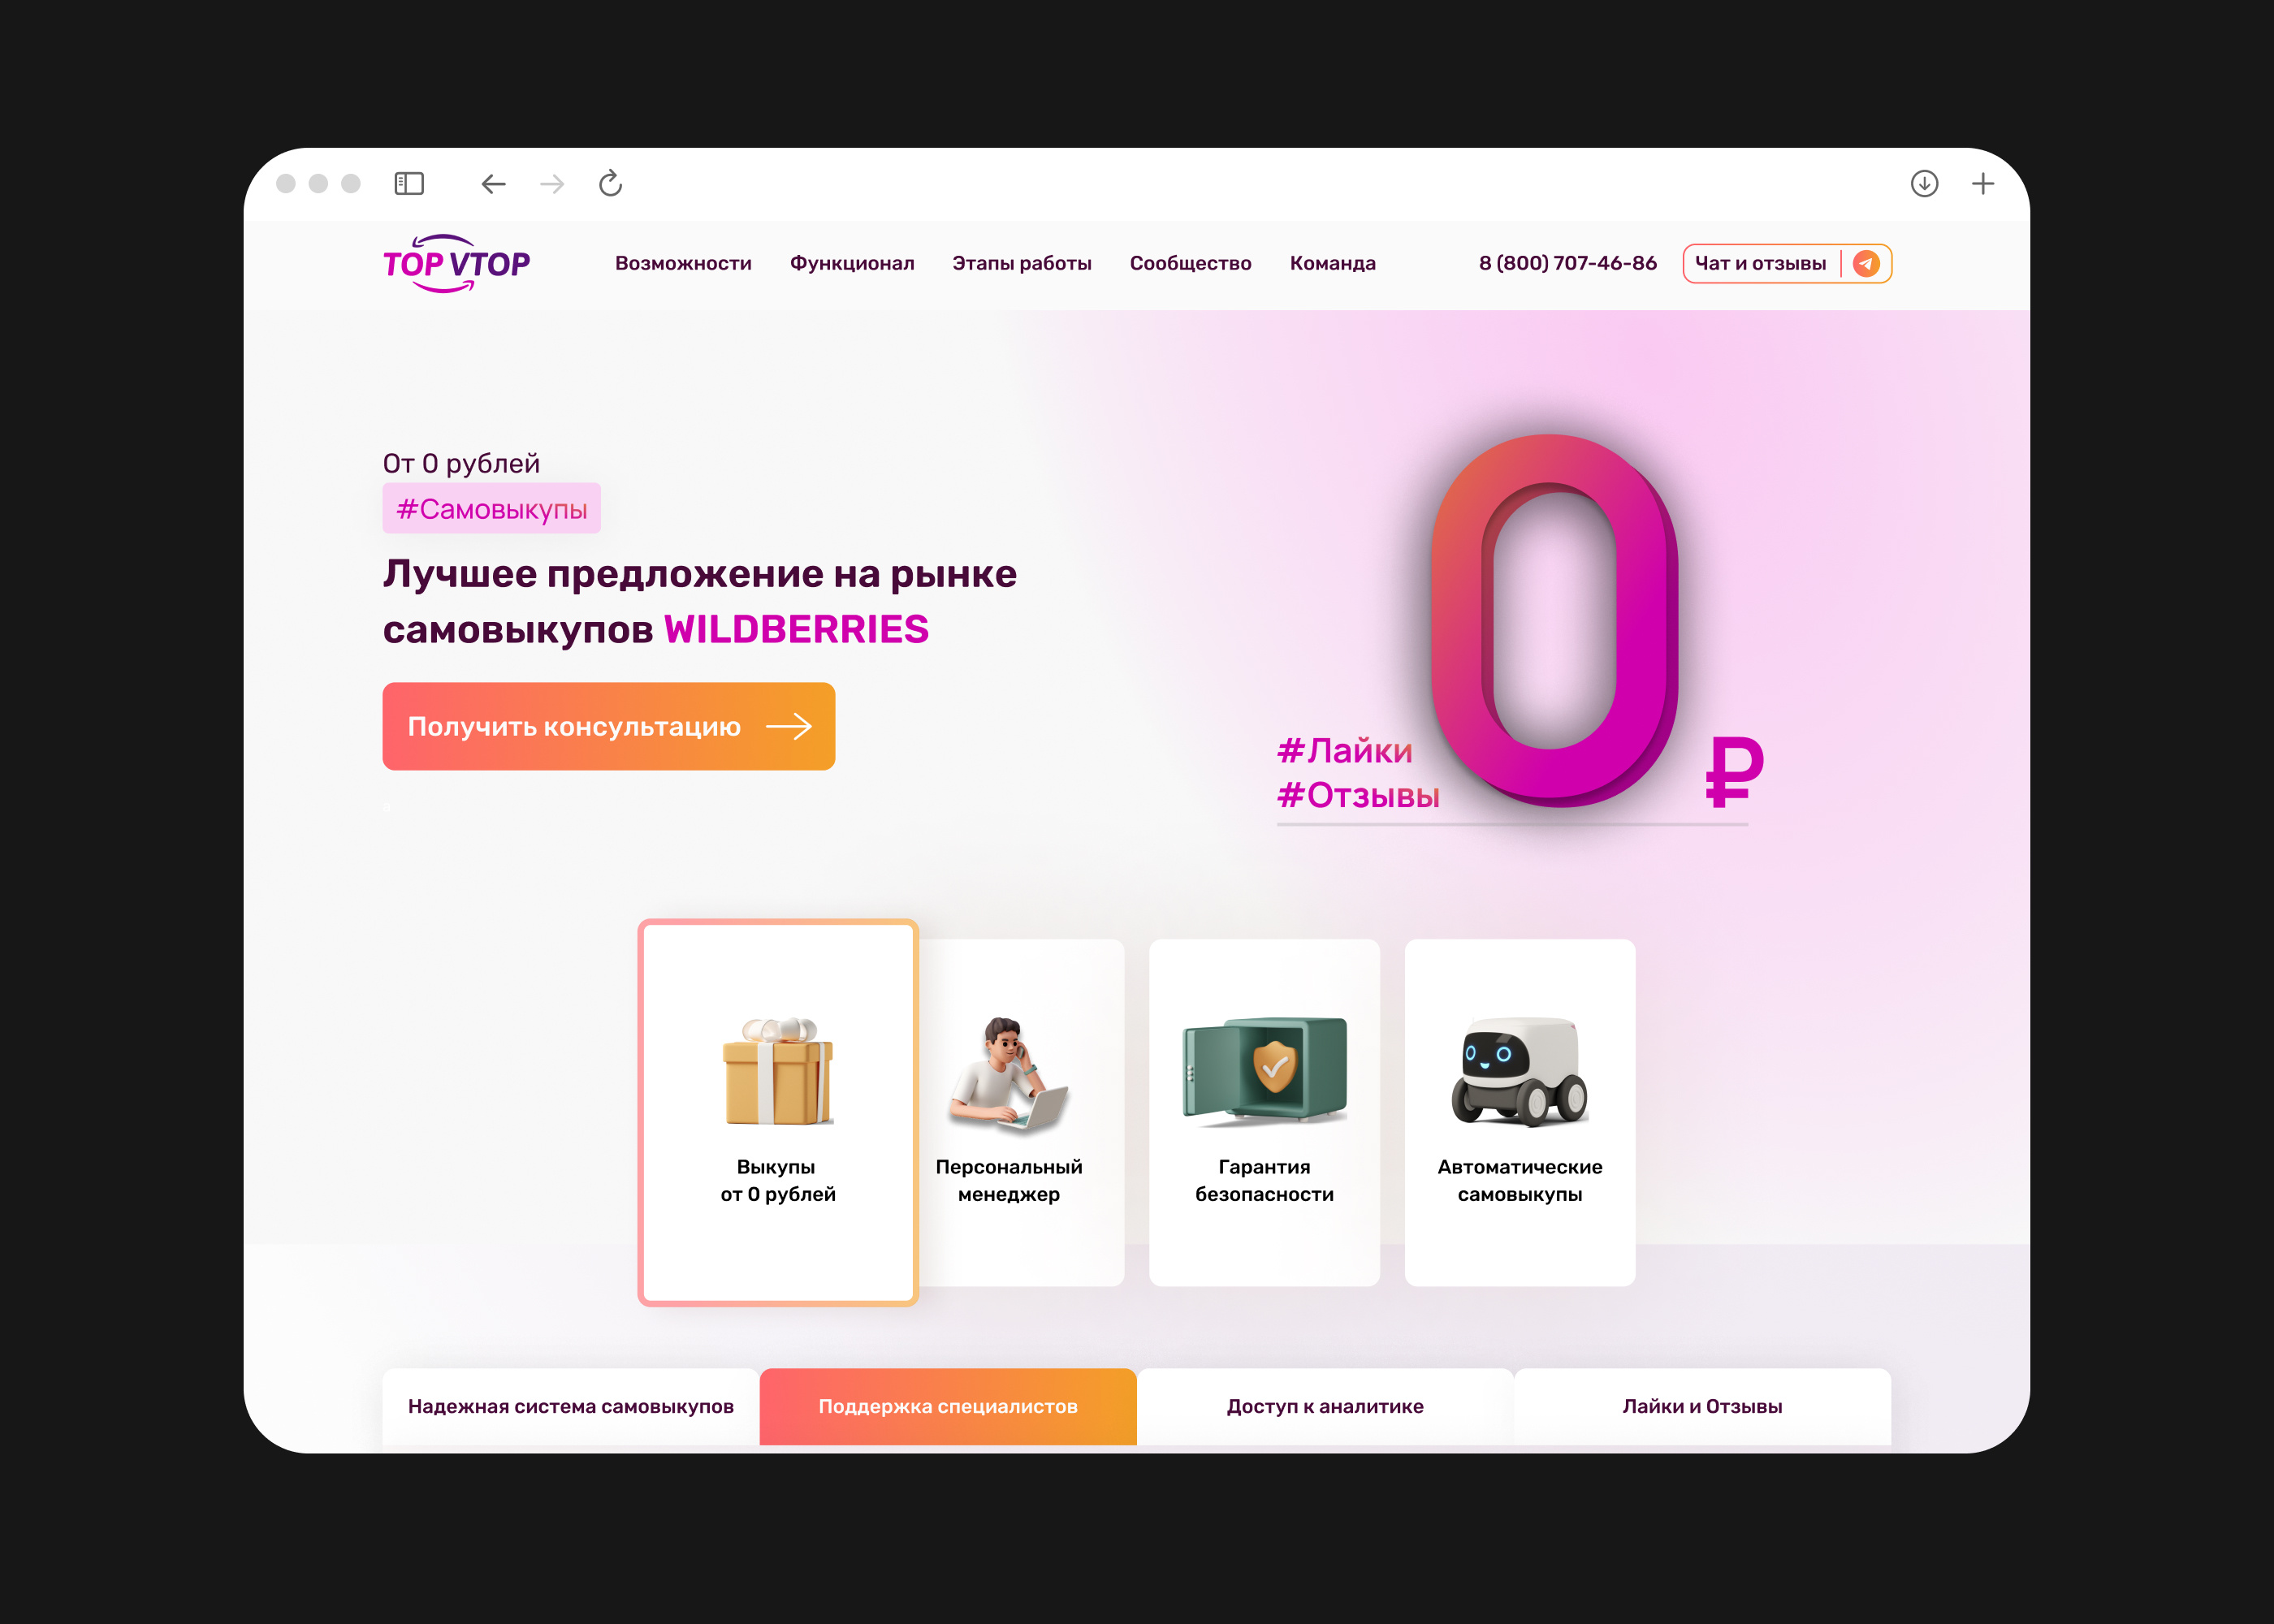
Task: Open downloads via the download circle icon
Action: [x=1924, y=184]
